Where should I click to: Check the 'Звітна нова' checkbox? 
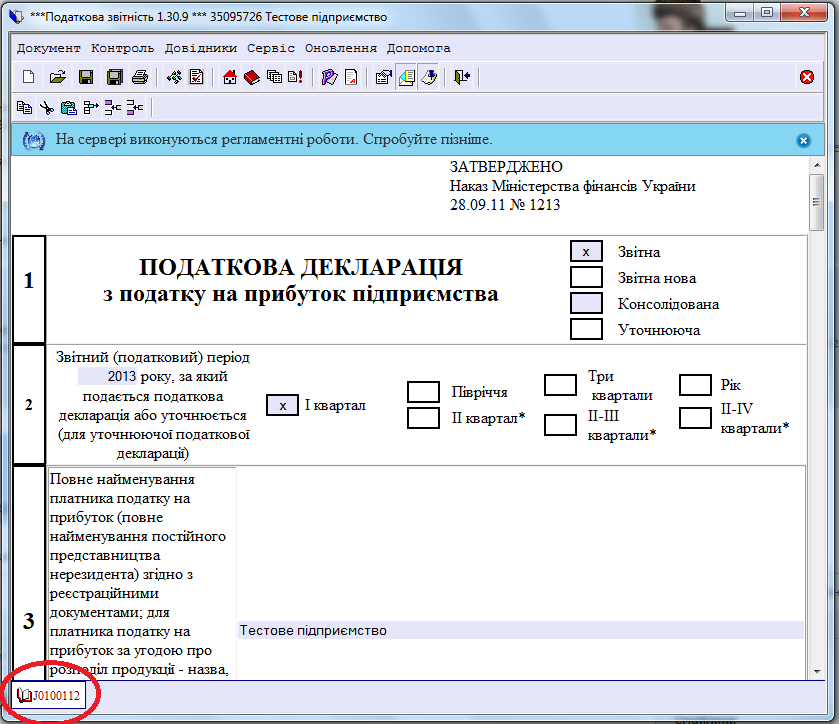pyautogui.click(x=586, y=277)
